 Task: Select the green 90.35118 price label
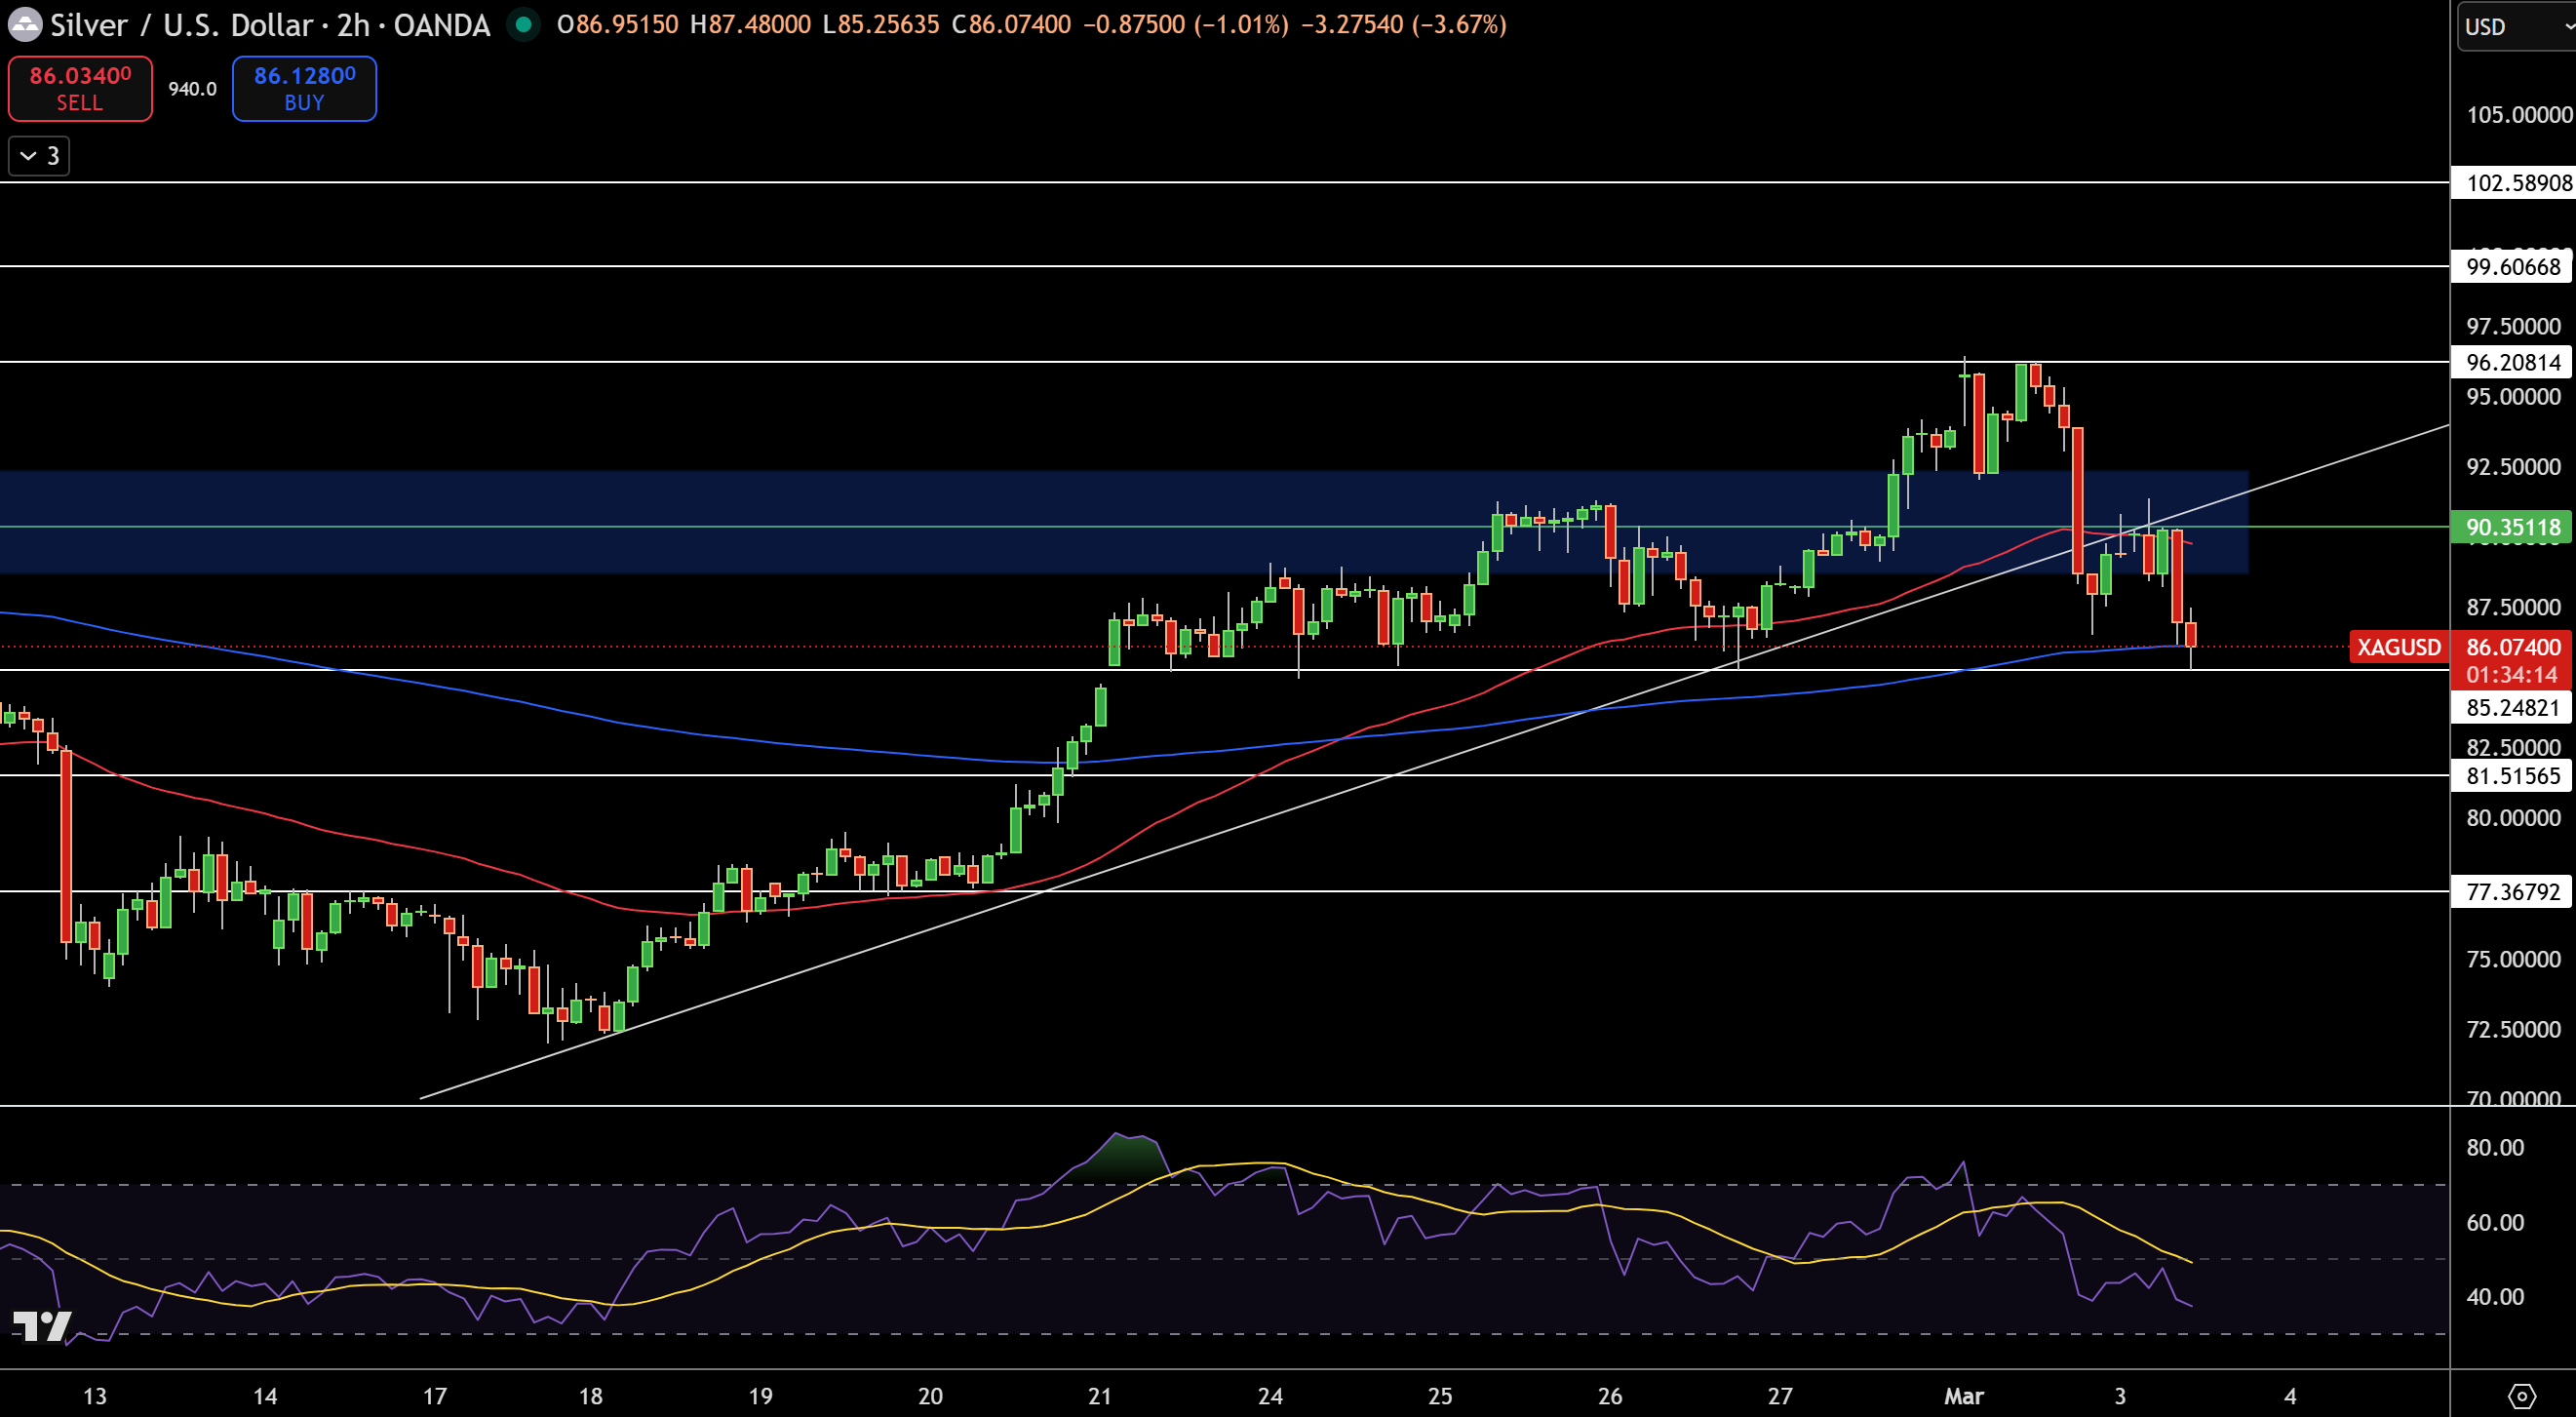[2512, 527]
